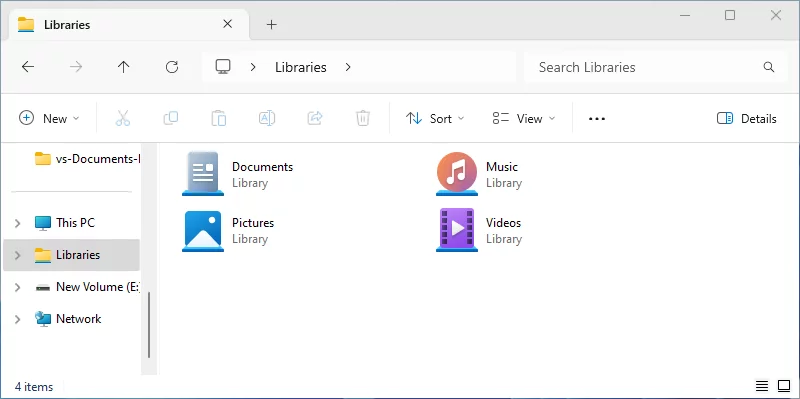
Task: Click the Videos library name text
Action: (x=504, y=223)
